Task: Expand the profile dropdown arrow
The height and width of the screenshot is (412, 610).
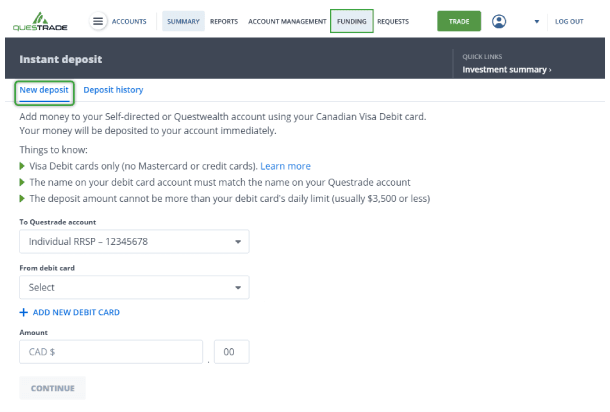Action: (x=536, y=21)
